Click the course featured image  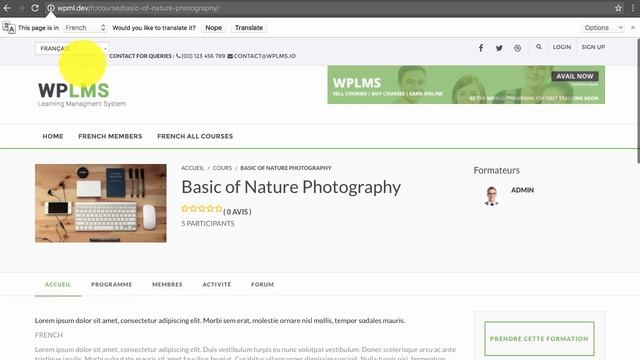click(x=101, y=203)
